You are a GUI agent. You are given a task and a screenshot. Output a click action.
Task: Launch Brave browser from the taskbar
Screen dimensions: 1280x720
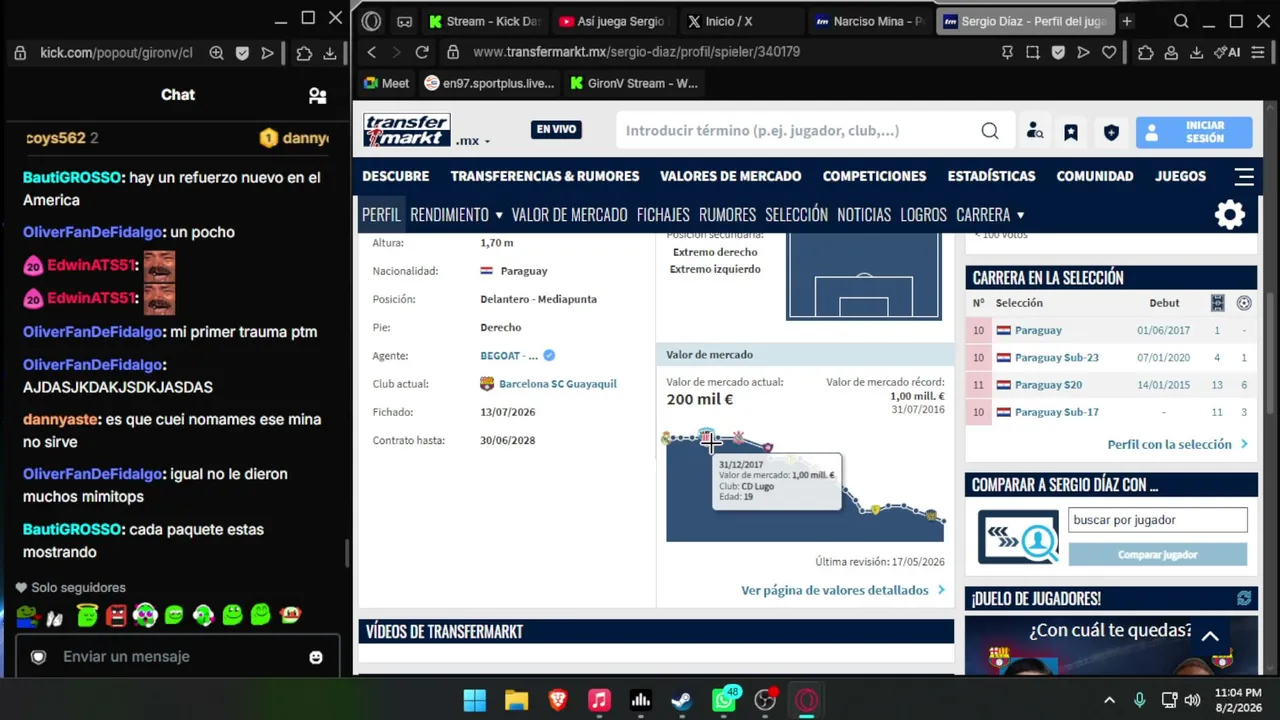pyautogui.click(x=558, y=700)
